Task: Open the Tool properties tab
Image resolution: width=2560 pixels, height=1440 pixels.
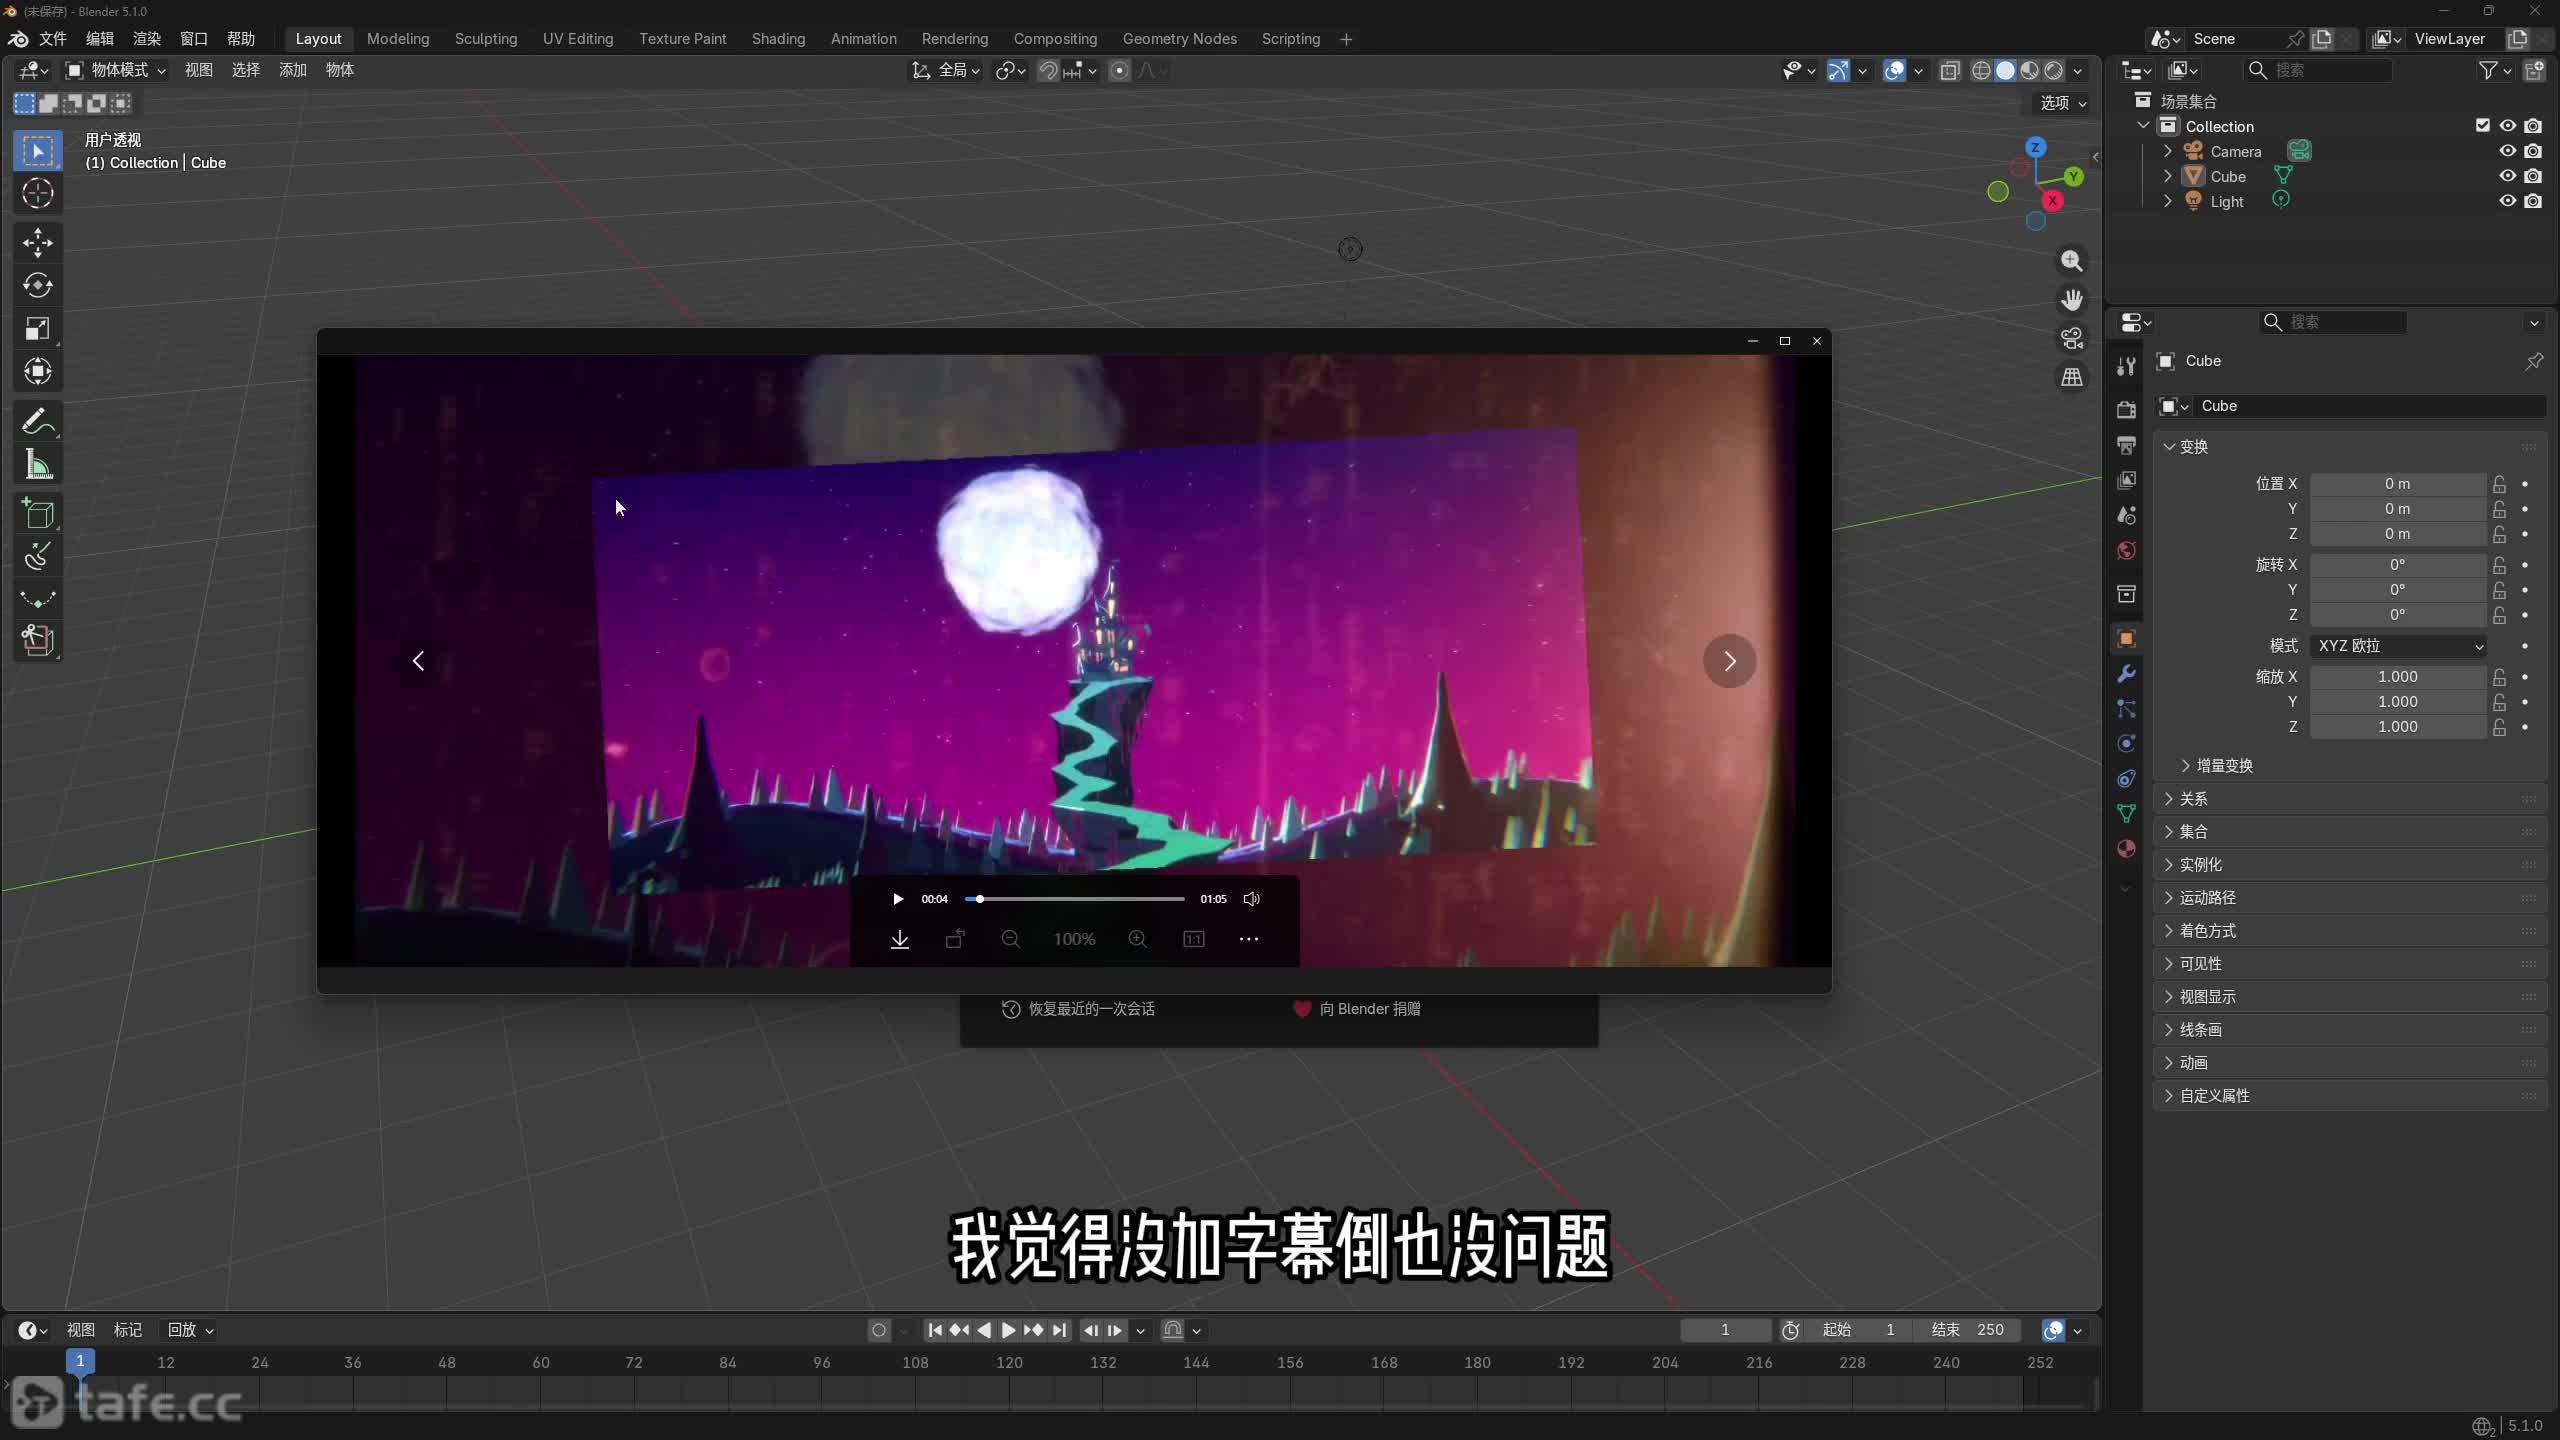Action: pos(2127,367)
